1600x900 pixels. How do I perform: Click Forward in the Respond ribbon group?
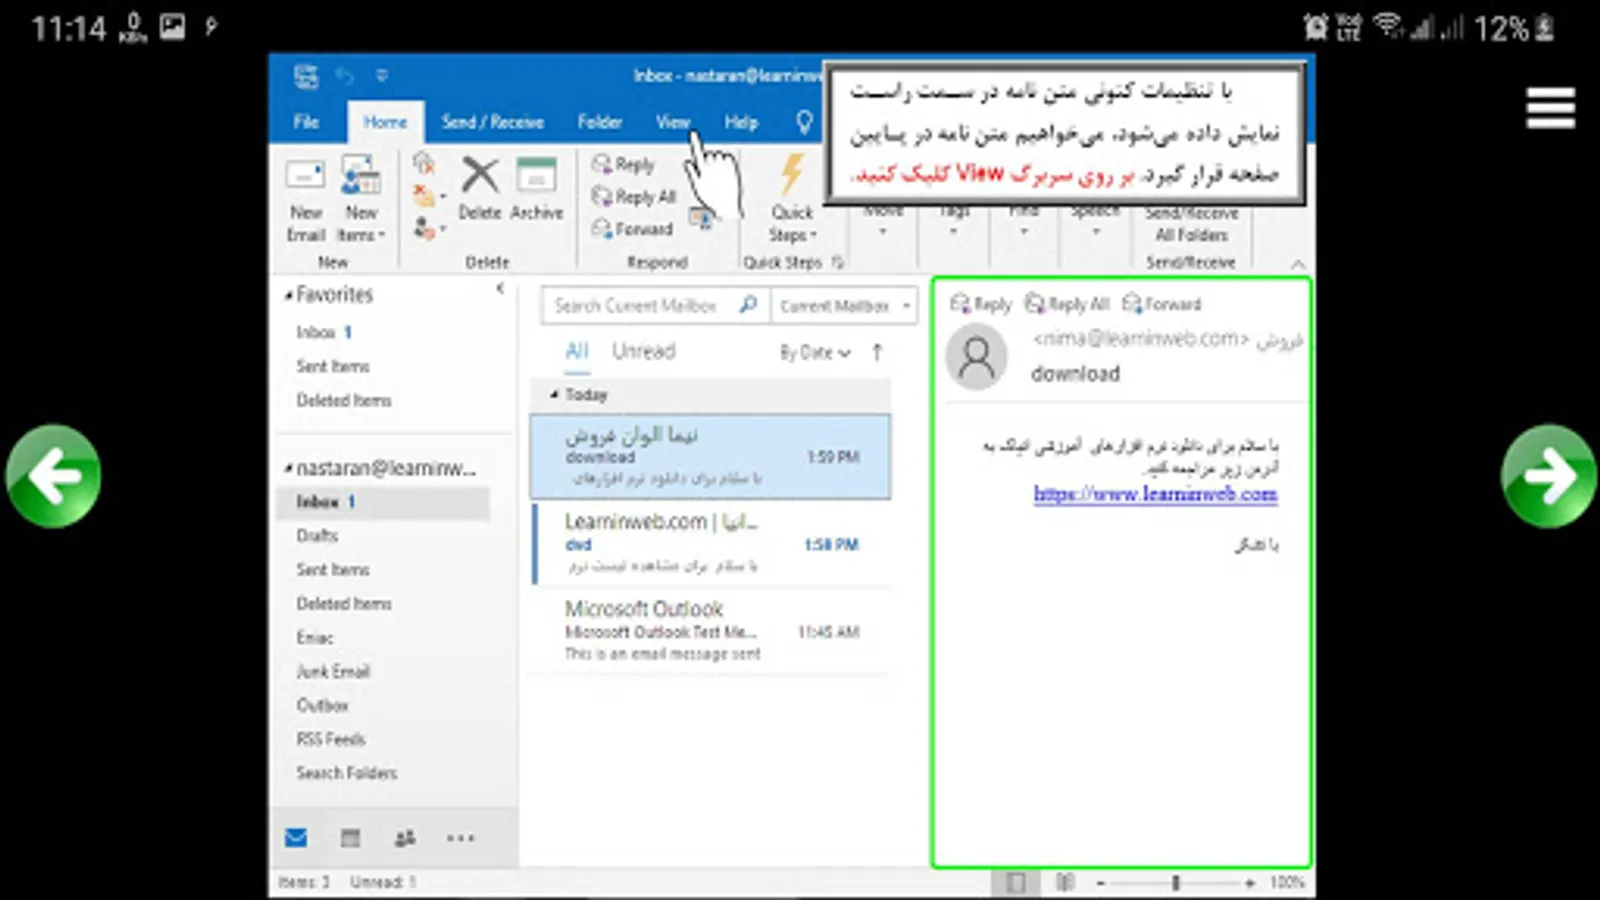pyautogui.click(x=632, y=229)
